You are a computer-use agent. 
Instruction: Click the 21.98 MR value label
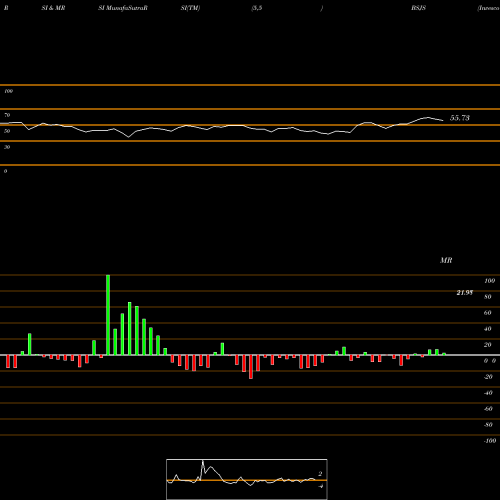[x=465, y=293]
